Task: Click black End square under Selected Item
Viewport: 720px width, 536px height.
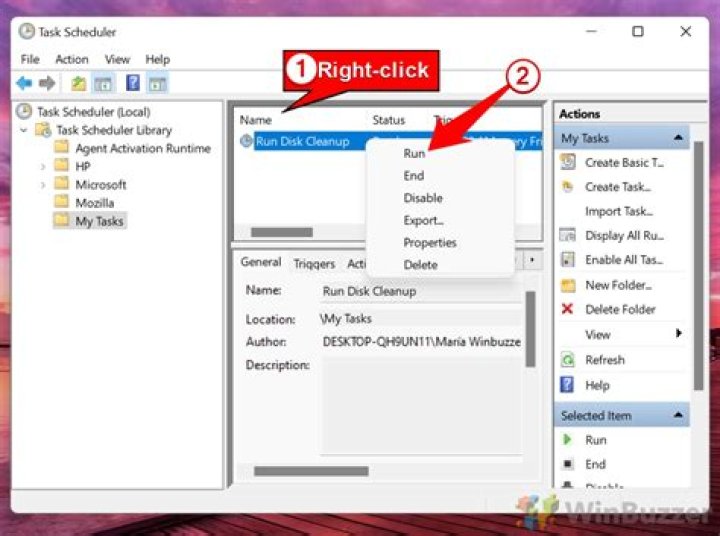Action: coord(568,464)
